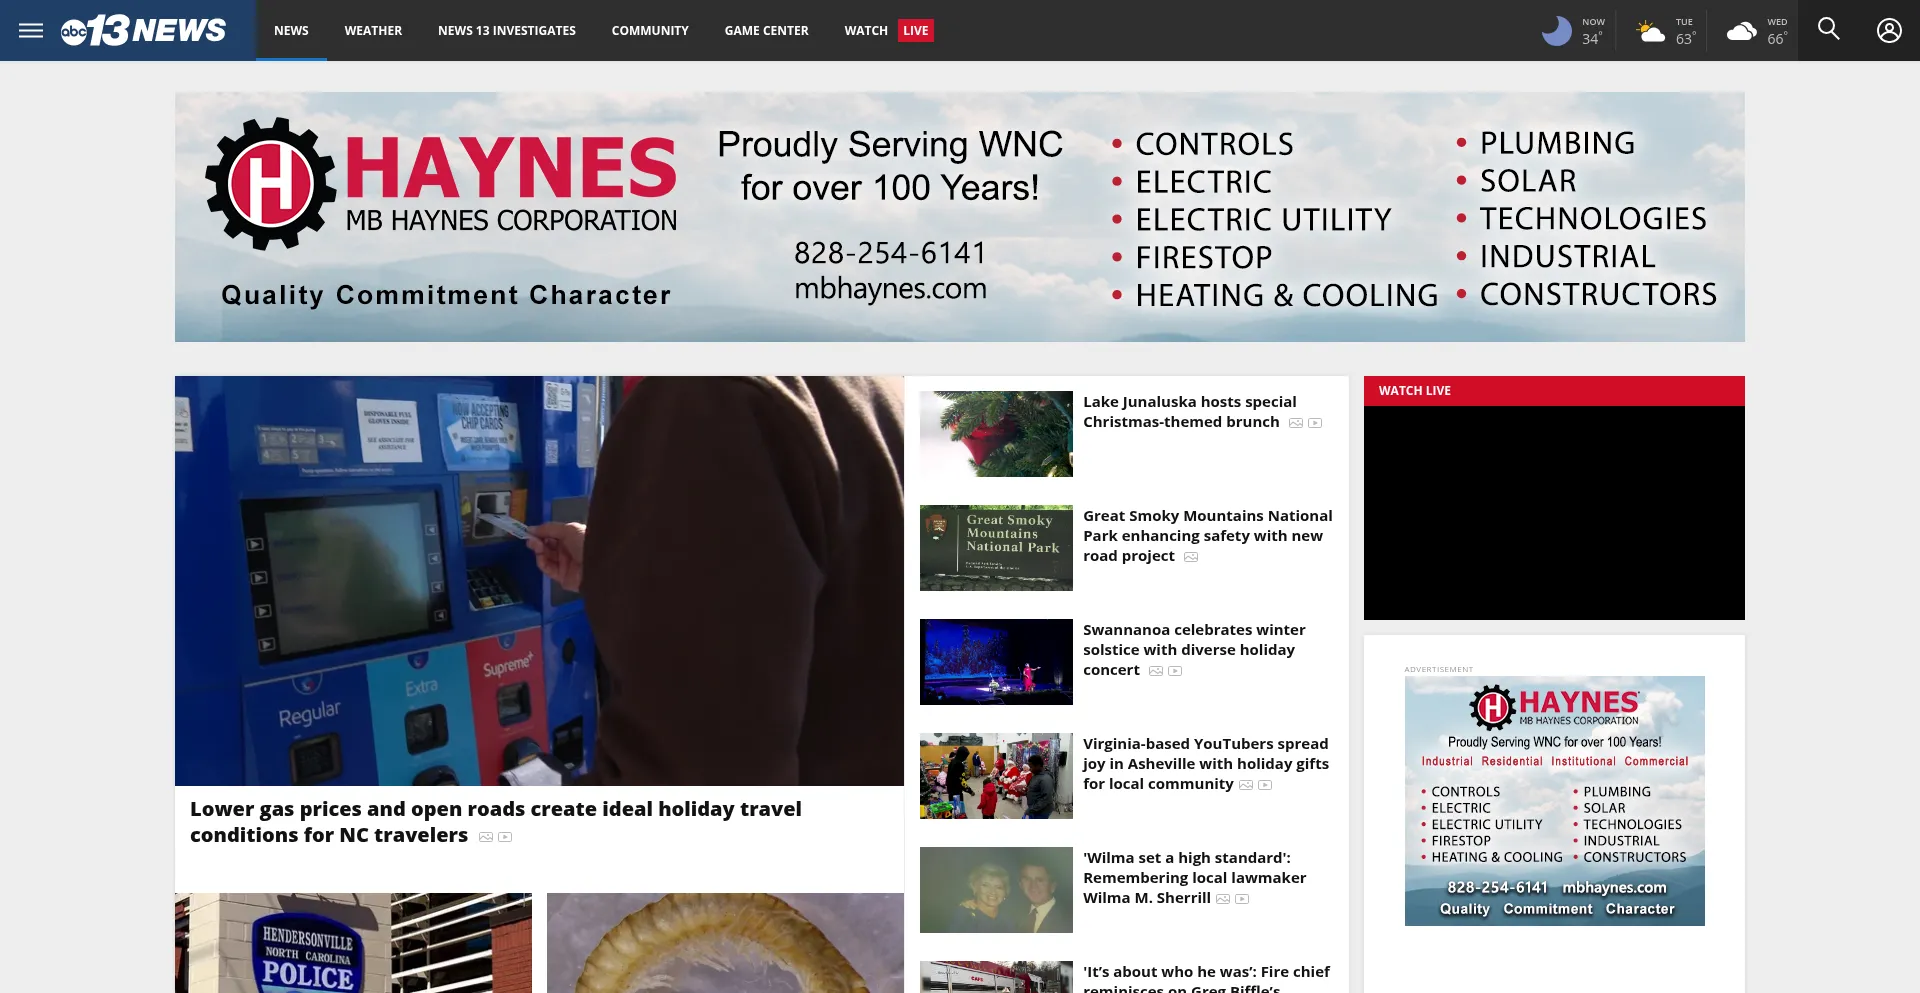
Task: Click Tuesday's partly sunny forecast icon
Action: click(x=1651, y=30)
